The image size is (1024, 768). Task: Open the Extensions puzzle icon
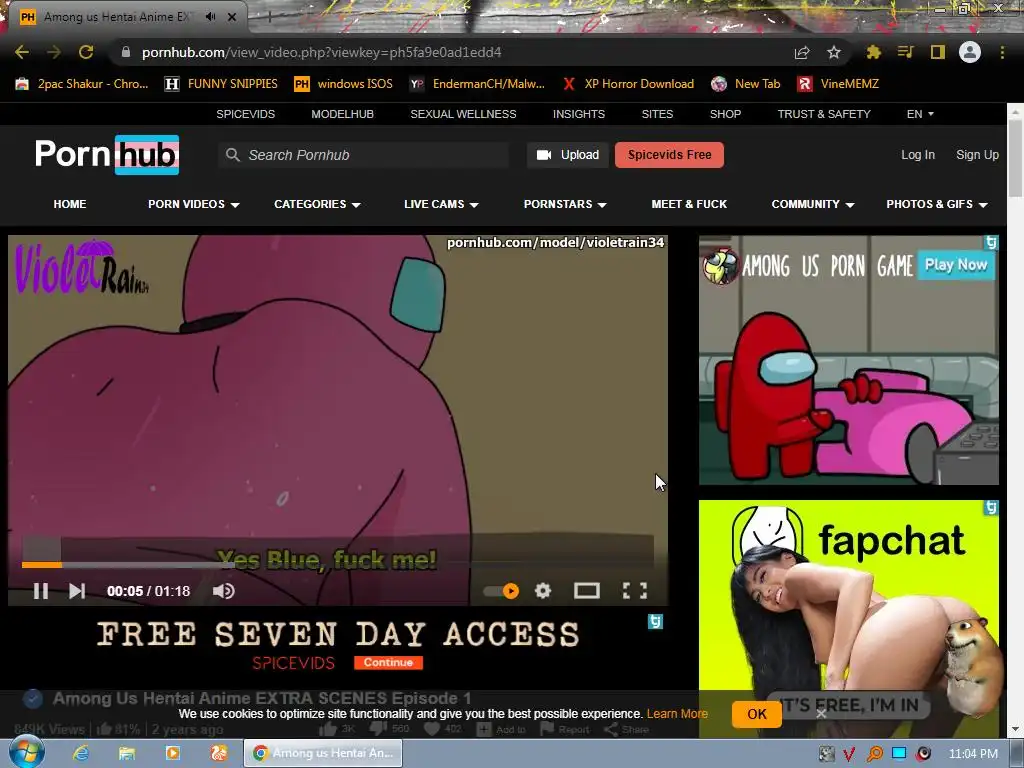(x=873, y=52)
